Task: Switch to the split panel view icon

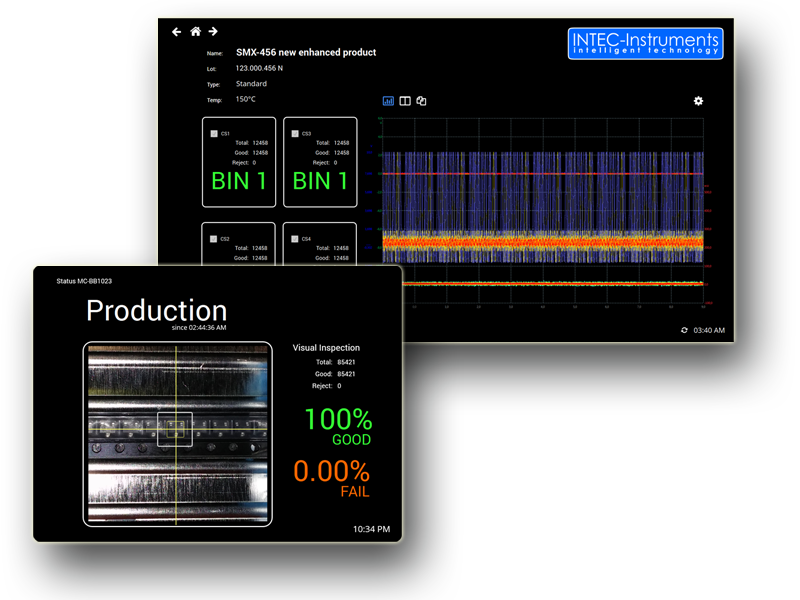Action: click(x=405, y=101)
